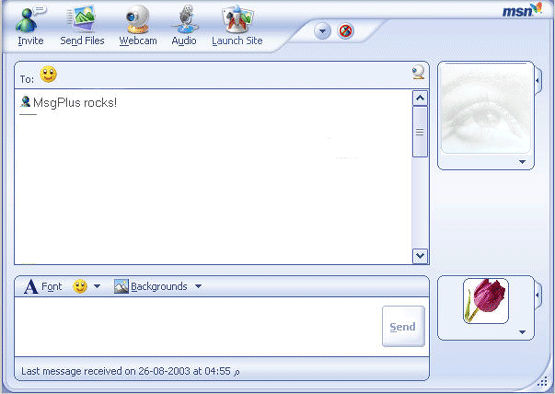Screen dimensions: 555x394
Task: Click the Send button
Action: (x=404, y=326)
